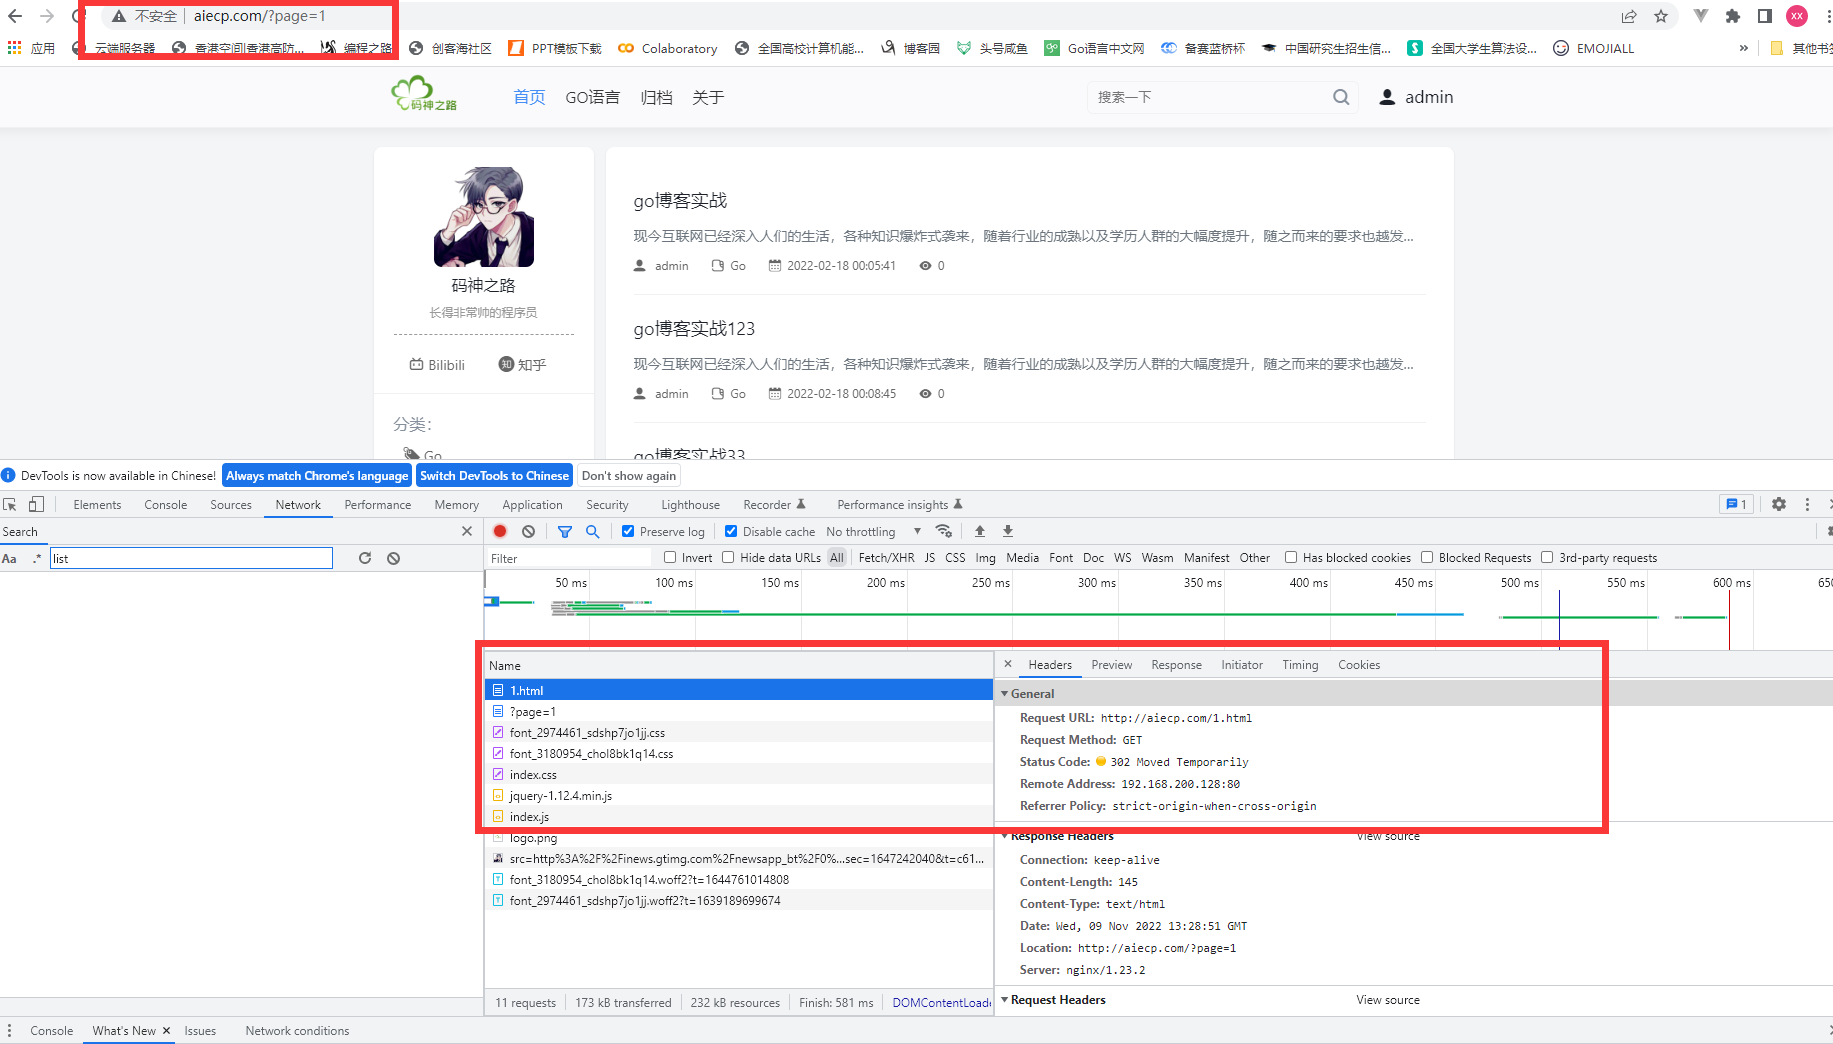This screenshot has width=1833, height=1044.
Task: Select the jquery-1.12.4.min.js request
Action: [x=738, y=796]
